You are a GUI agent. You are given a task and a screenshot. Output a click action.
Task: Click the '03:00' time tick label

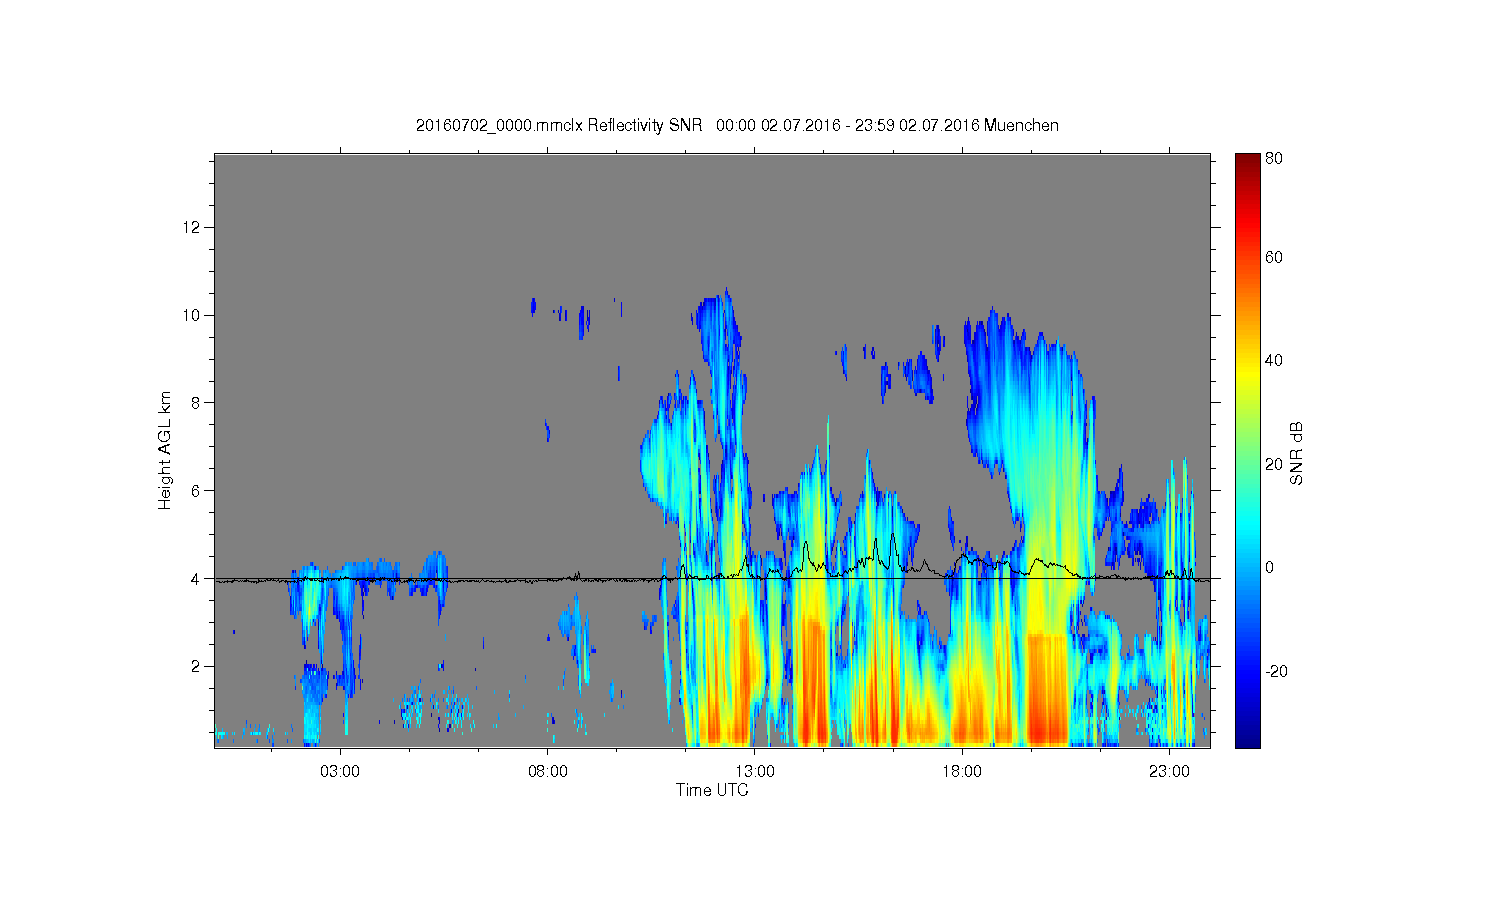340,771
